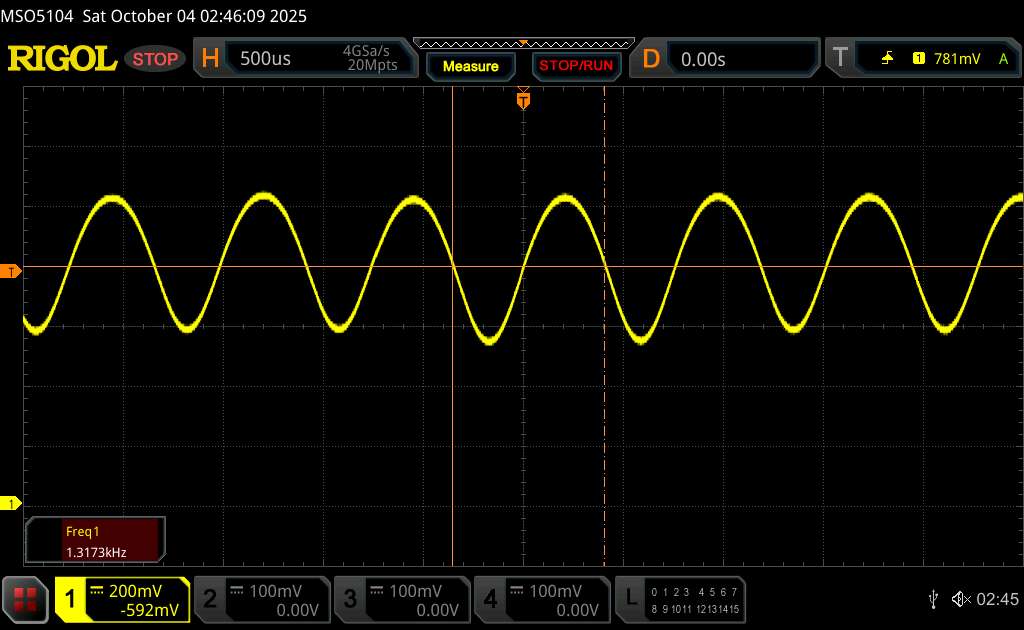Click the rising edge trigger icon
Image resolution: width=1024 pixels, height=630 pixels.
887,59
